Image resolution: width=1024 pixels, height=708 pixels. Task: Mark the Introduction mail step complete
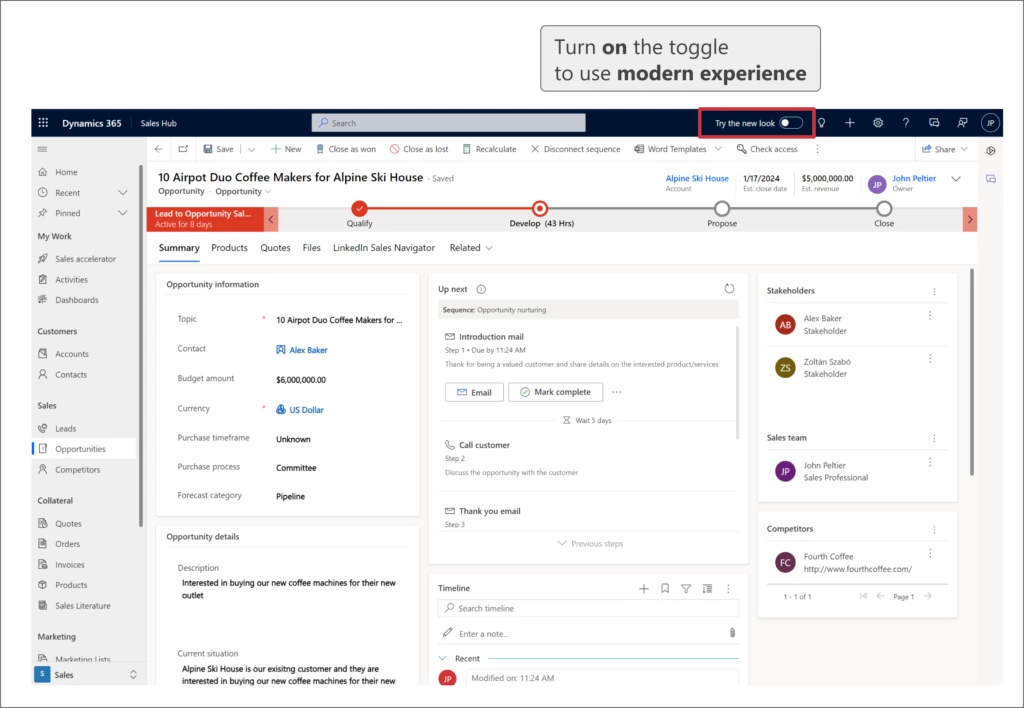pos(555,392)
